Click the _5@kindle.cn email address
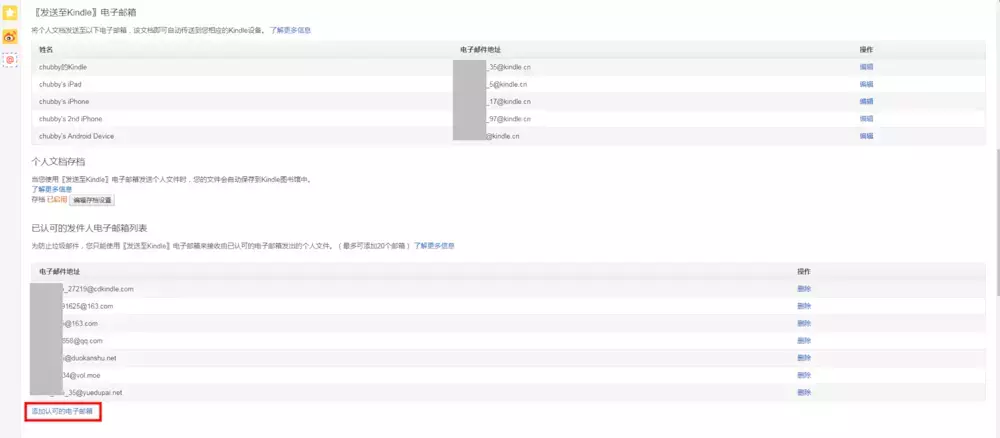Image resolution: width=1000 pixels, height=438 pixels. click(508, 84)
